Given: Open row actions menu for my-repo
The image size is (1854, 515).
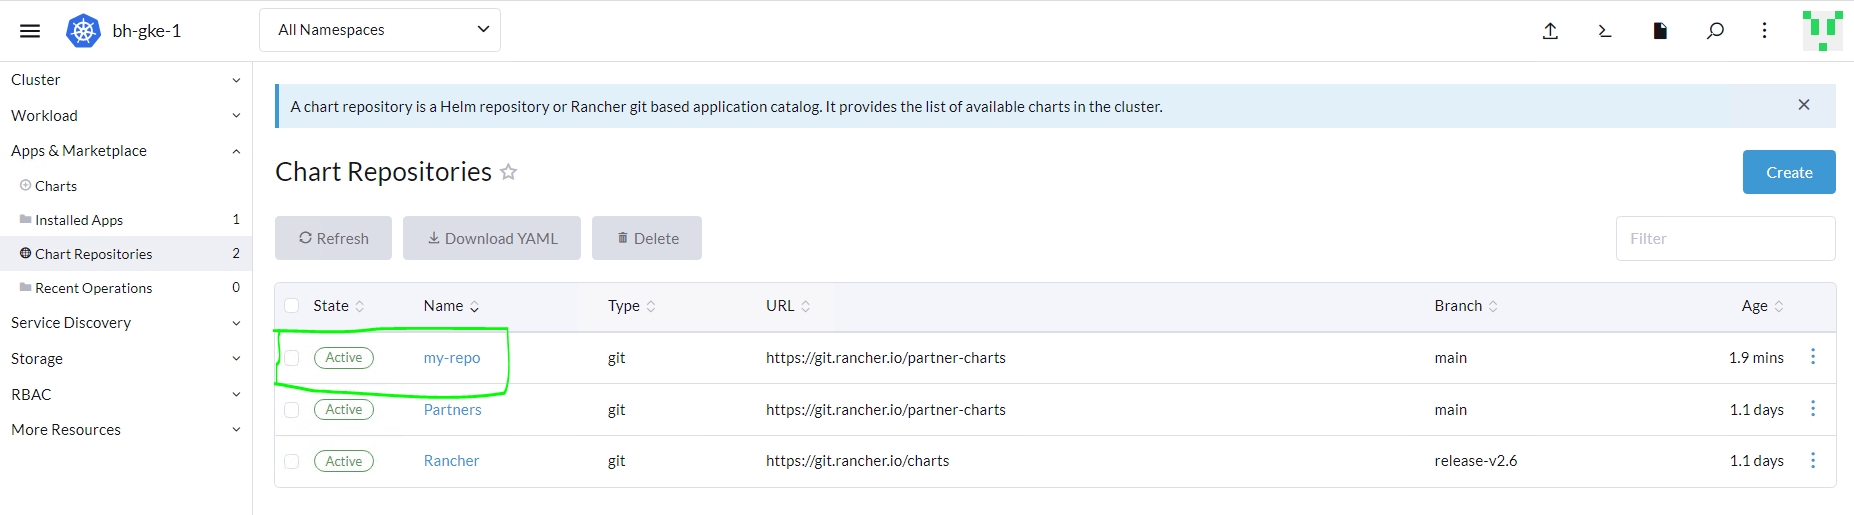Looking at the screenshot, I should (x=1813, y=357).
